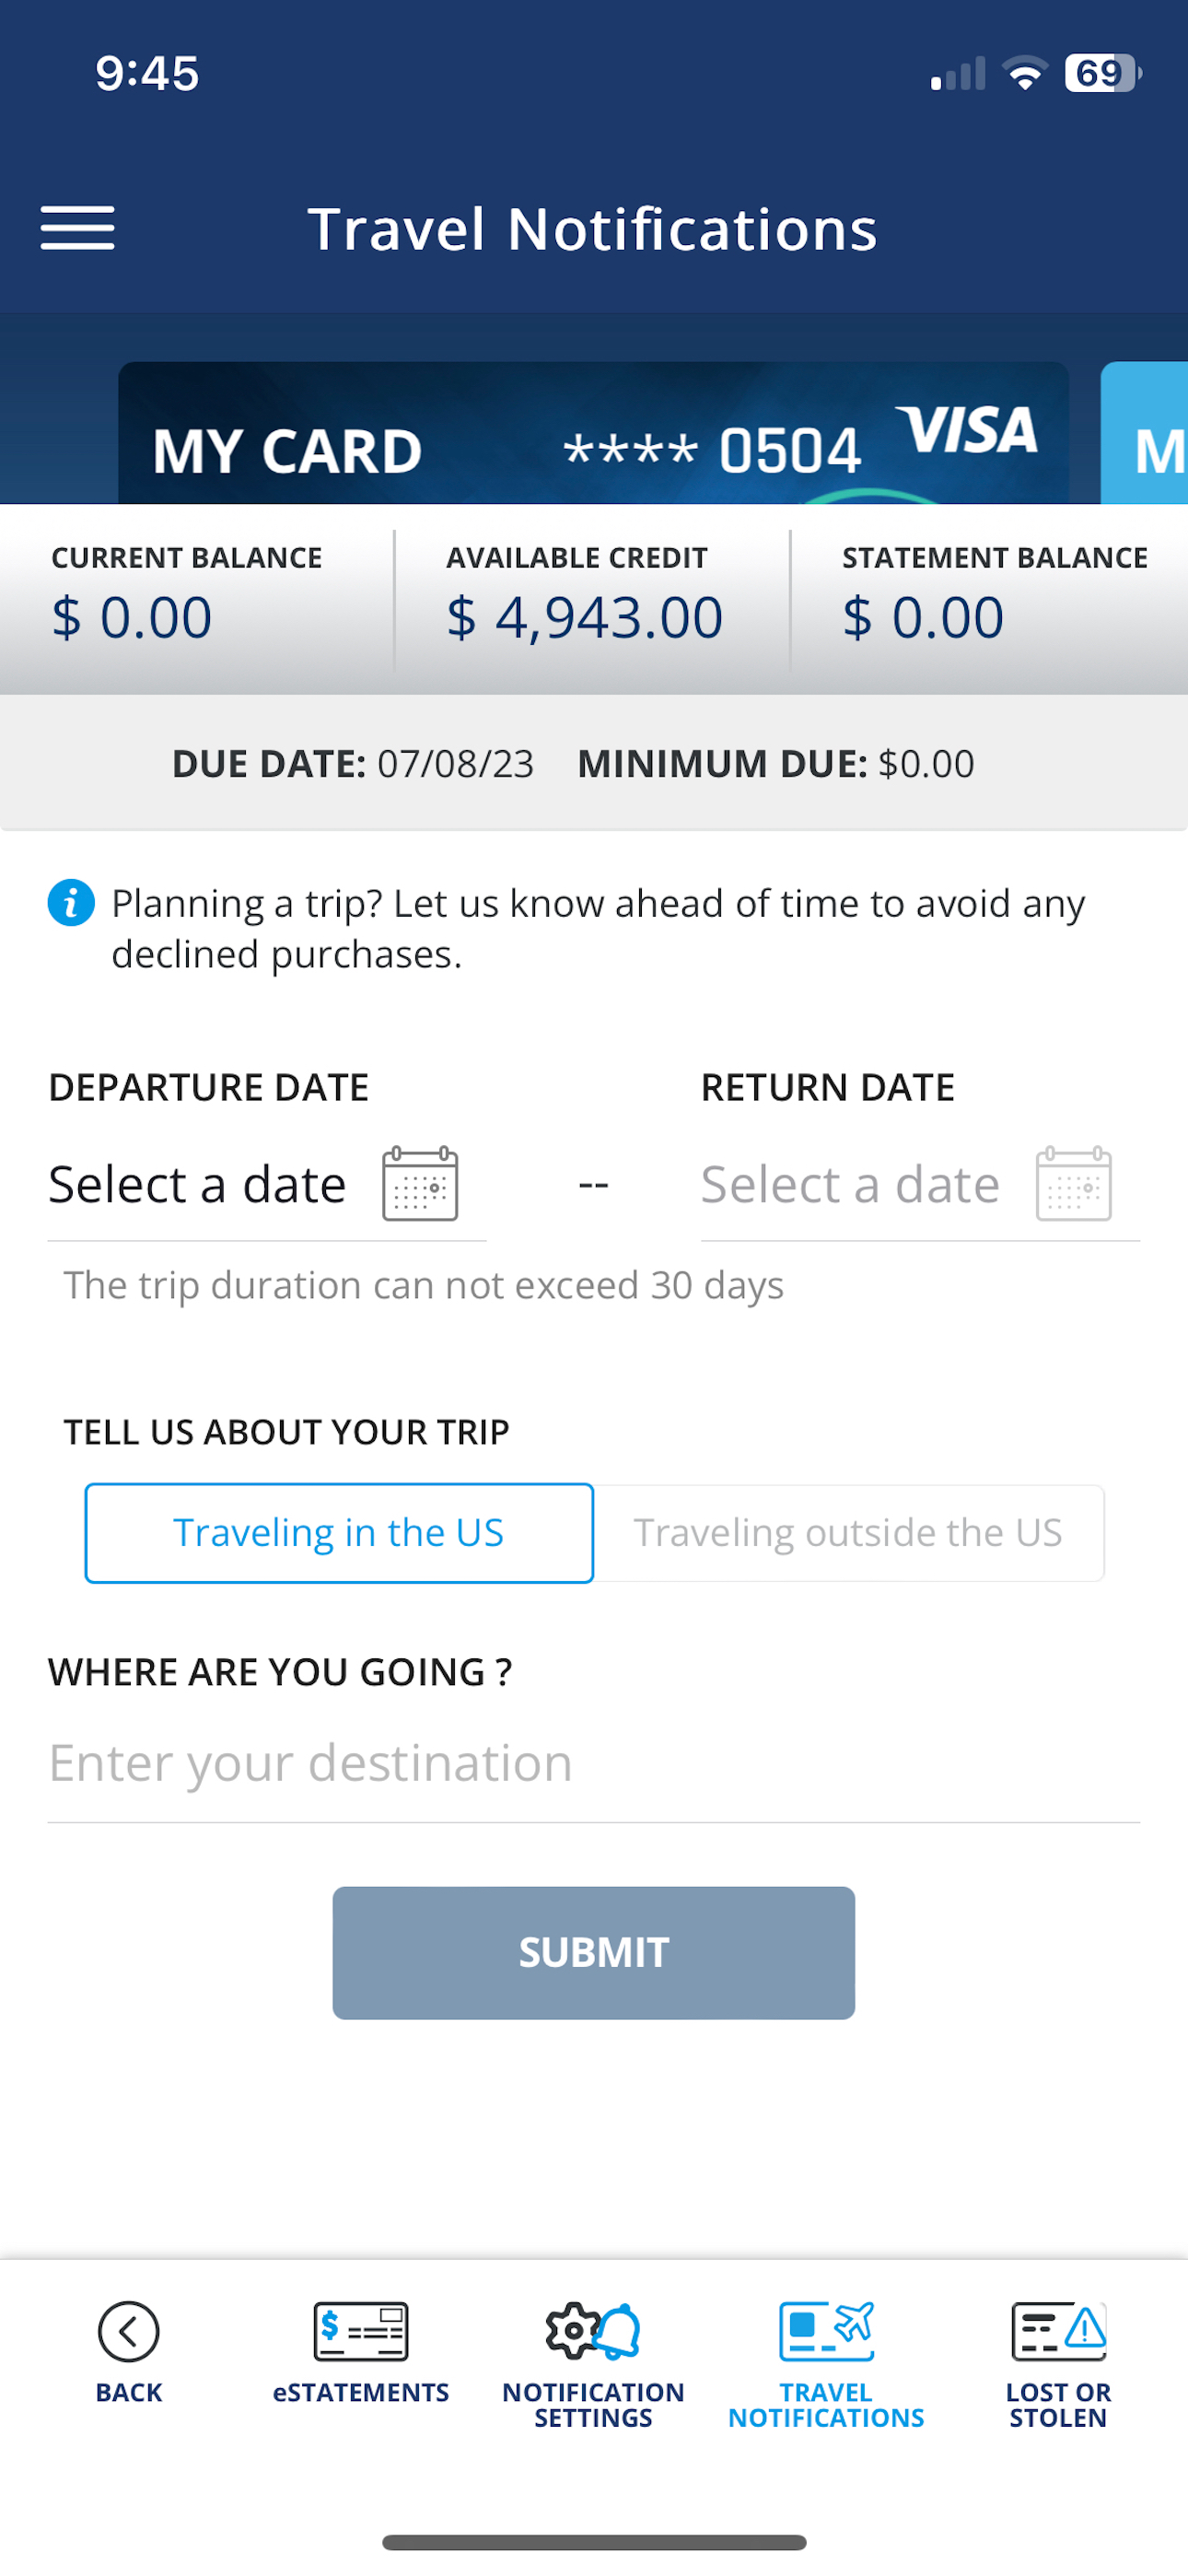Open the departure date calendar icon
The image size is (1188, 2576).
click(420, 1184)
